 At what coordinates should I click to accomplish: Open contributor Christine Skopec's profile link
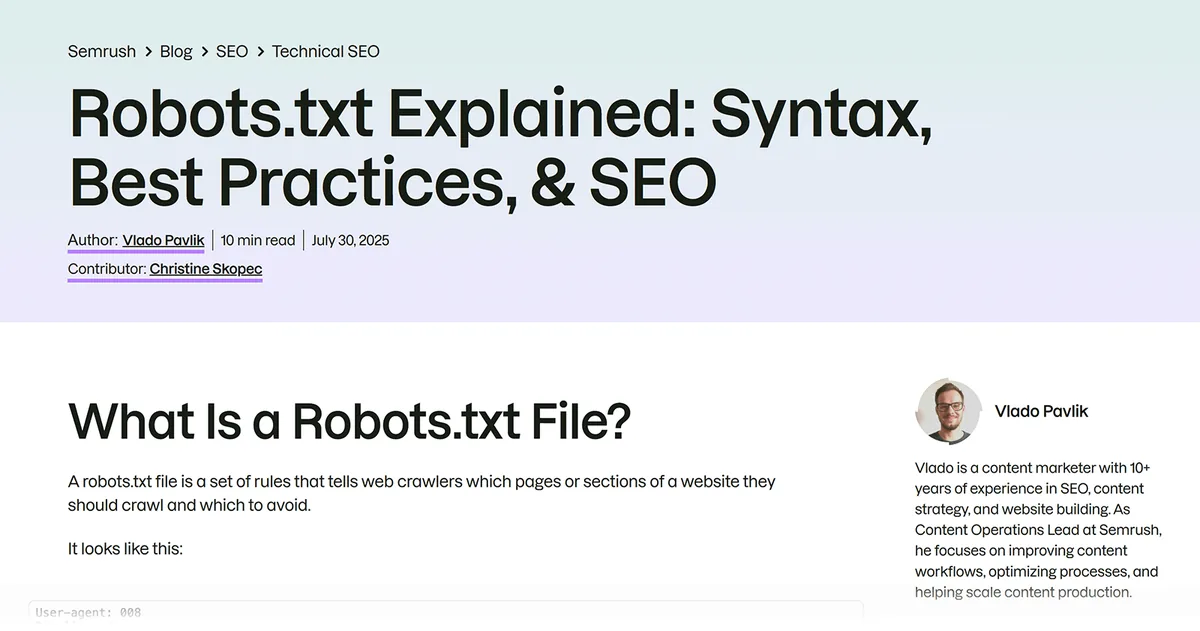click(206, 269)
